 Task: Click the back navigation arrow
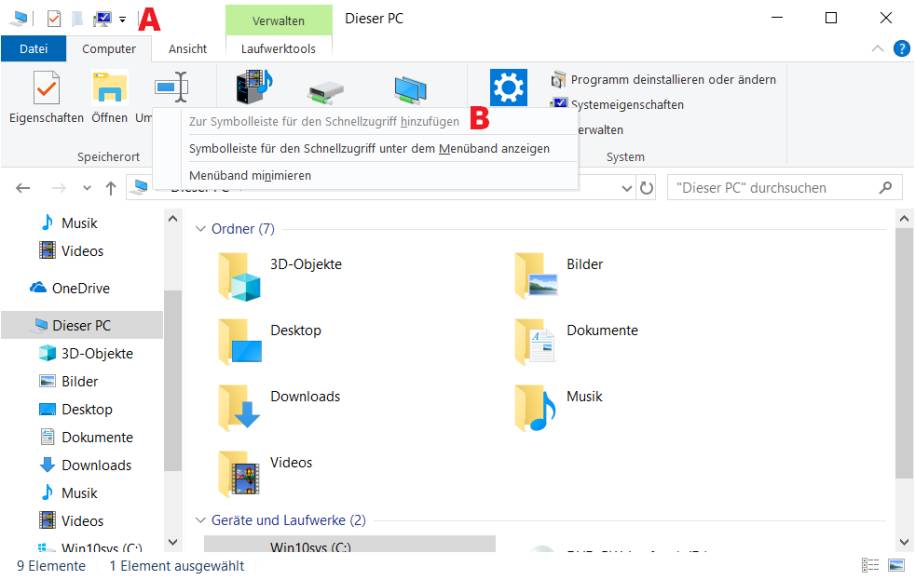point(22,188)
